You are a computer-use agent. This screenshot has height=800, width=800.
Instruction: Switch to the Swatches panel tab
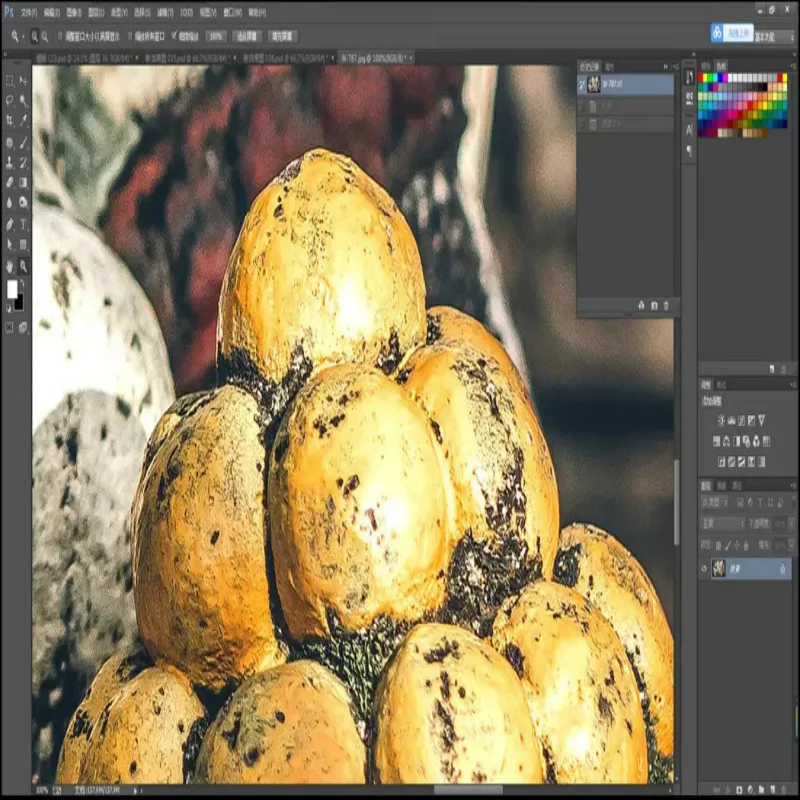pyautogui.click(x=720, y=65)
